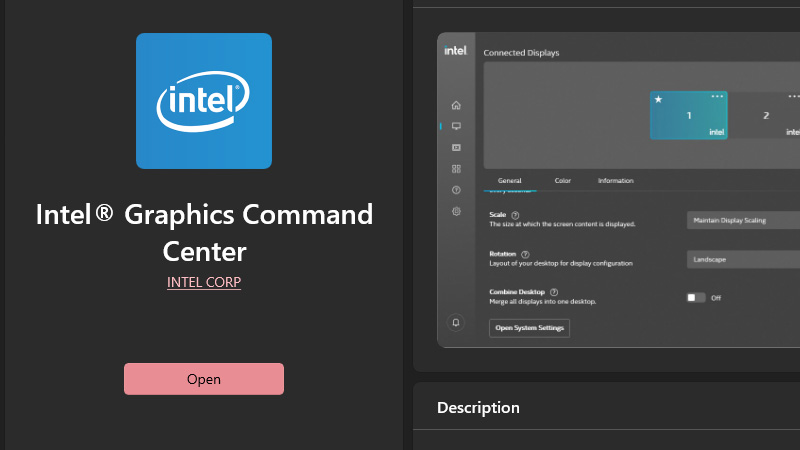Click the Description heading

[x=478, y=408]
